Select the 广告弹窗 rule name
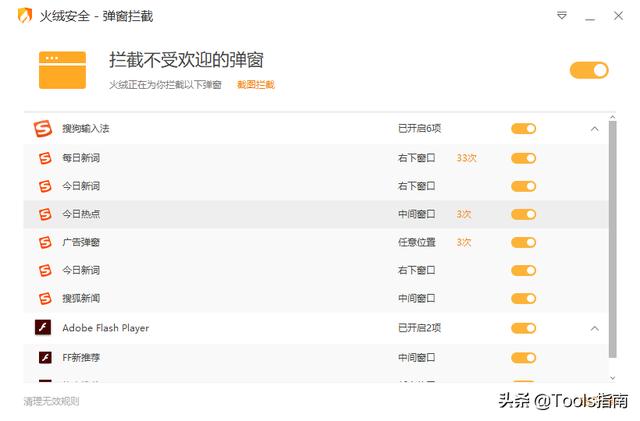This screenshot has height=421, width=640. click(x=81, y=242)
